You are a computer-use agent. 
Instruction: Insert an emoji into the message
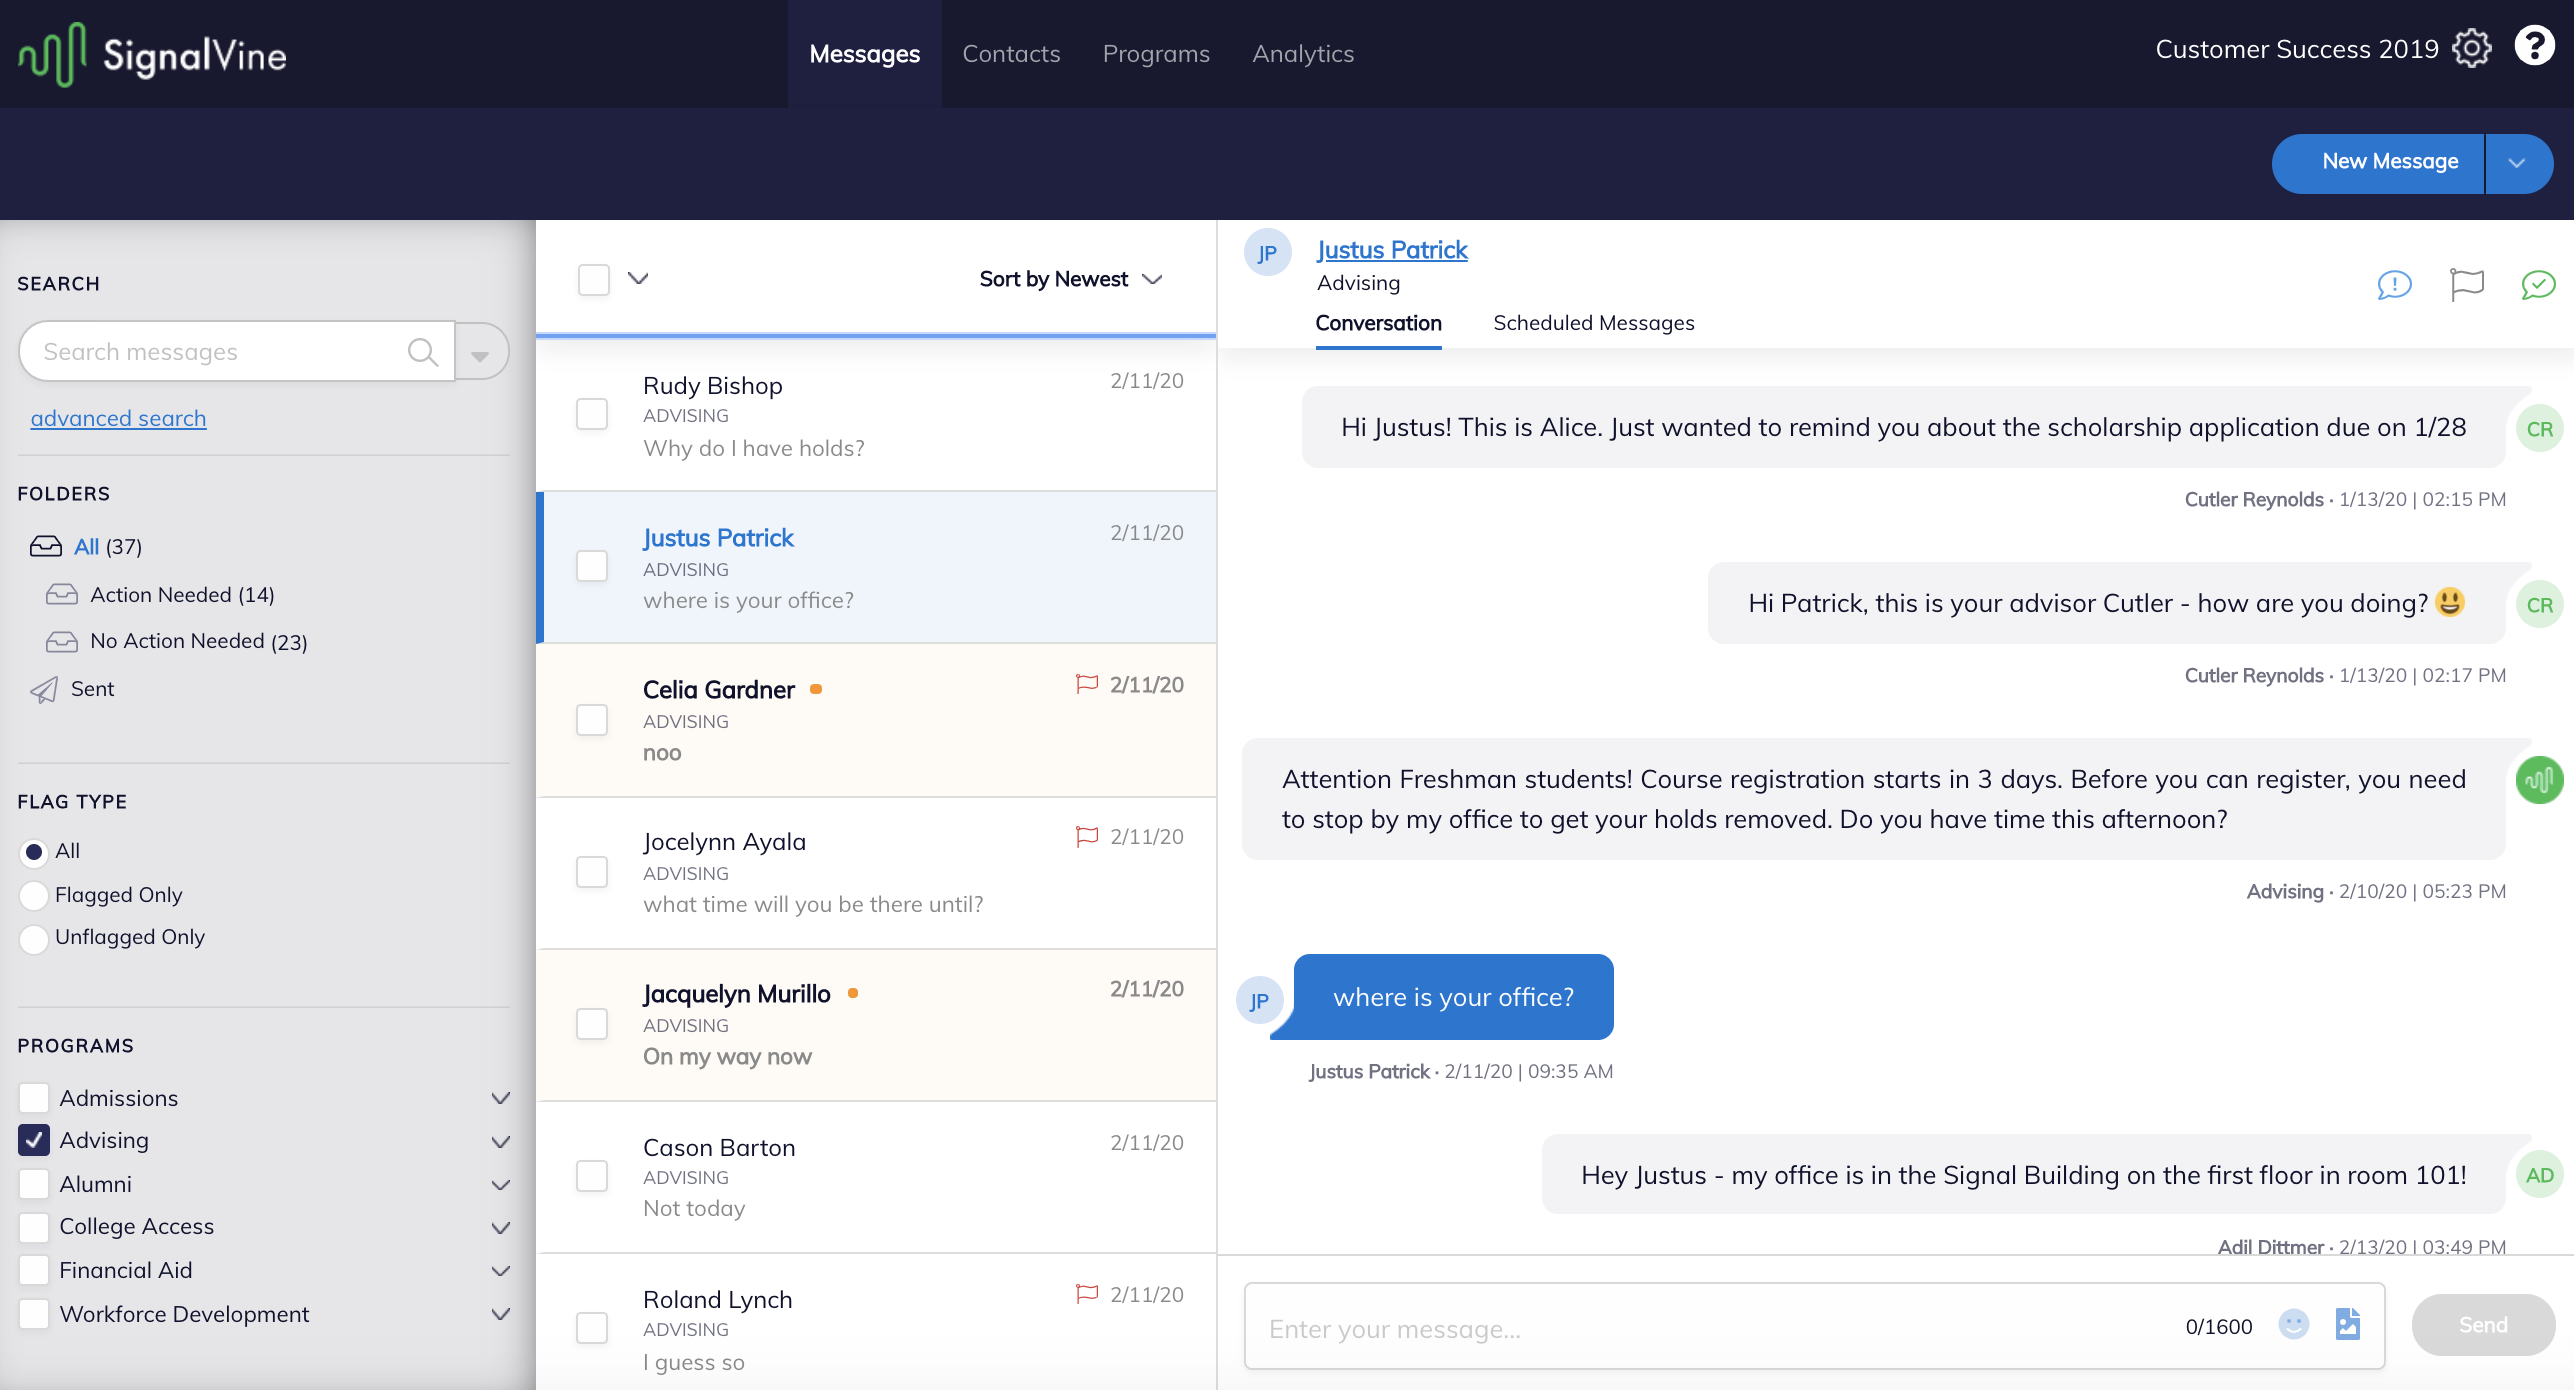coord(2295,1325)
